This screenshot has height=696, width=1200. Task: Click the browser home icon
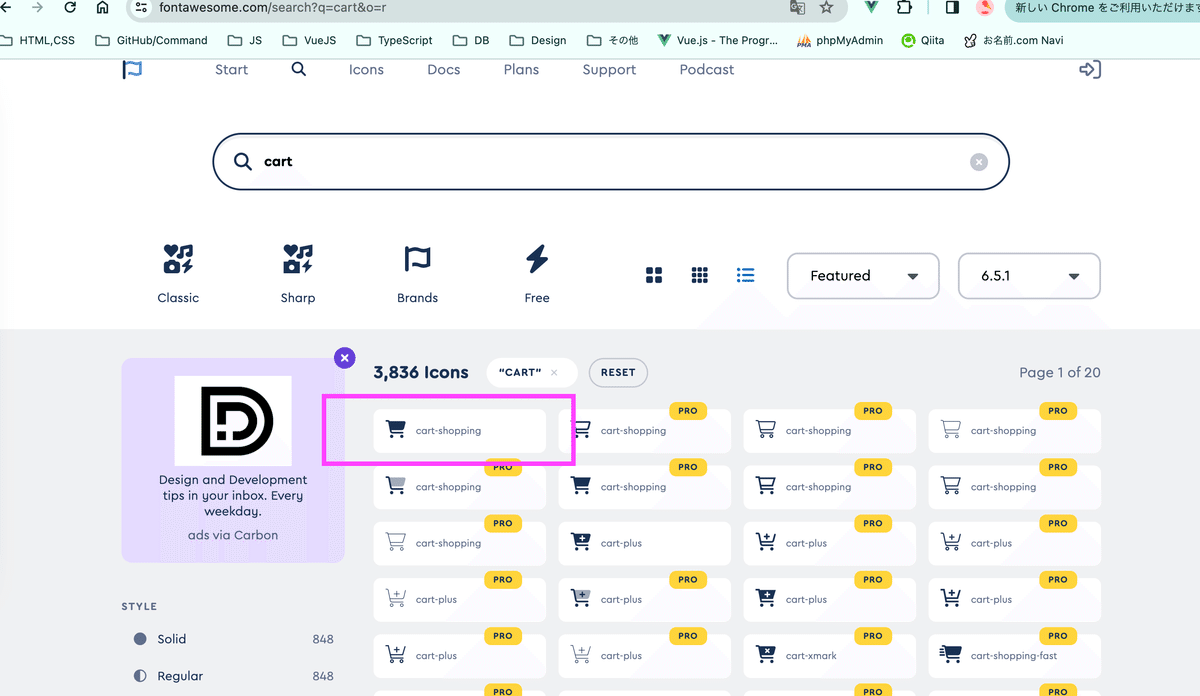102,7
